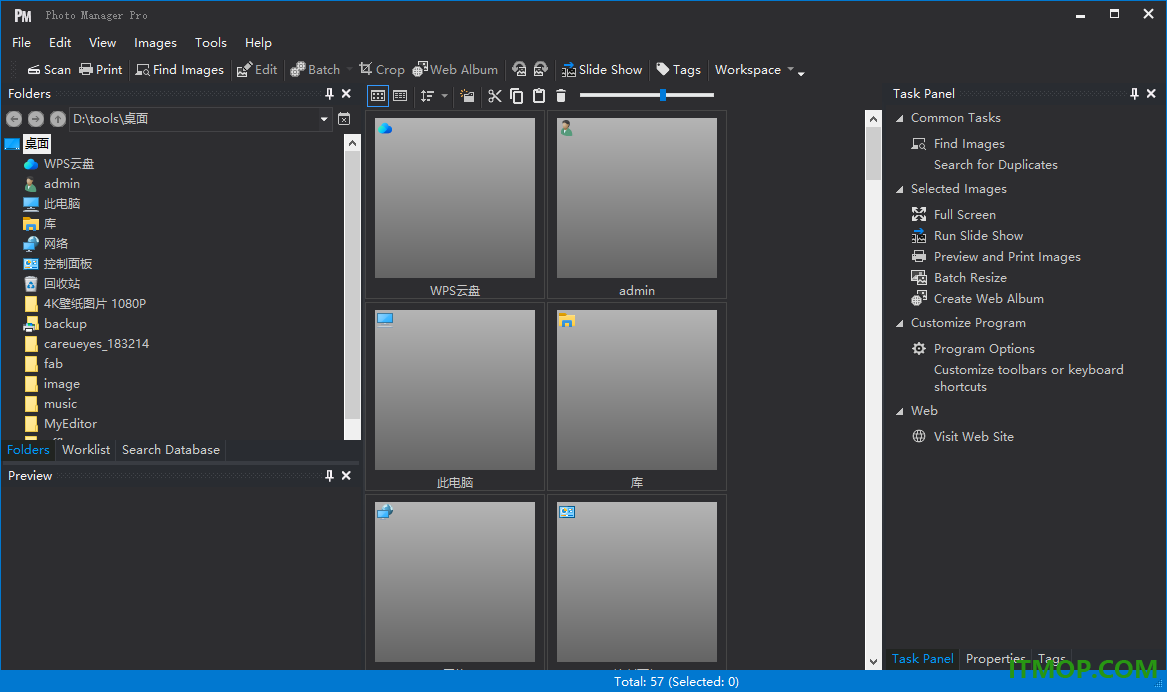Open the Workspace dropdown
This screenshot has width=1167, height=692.
point(754,69)
